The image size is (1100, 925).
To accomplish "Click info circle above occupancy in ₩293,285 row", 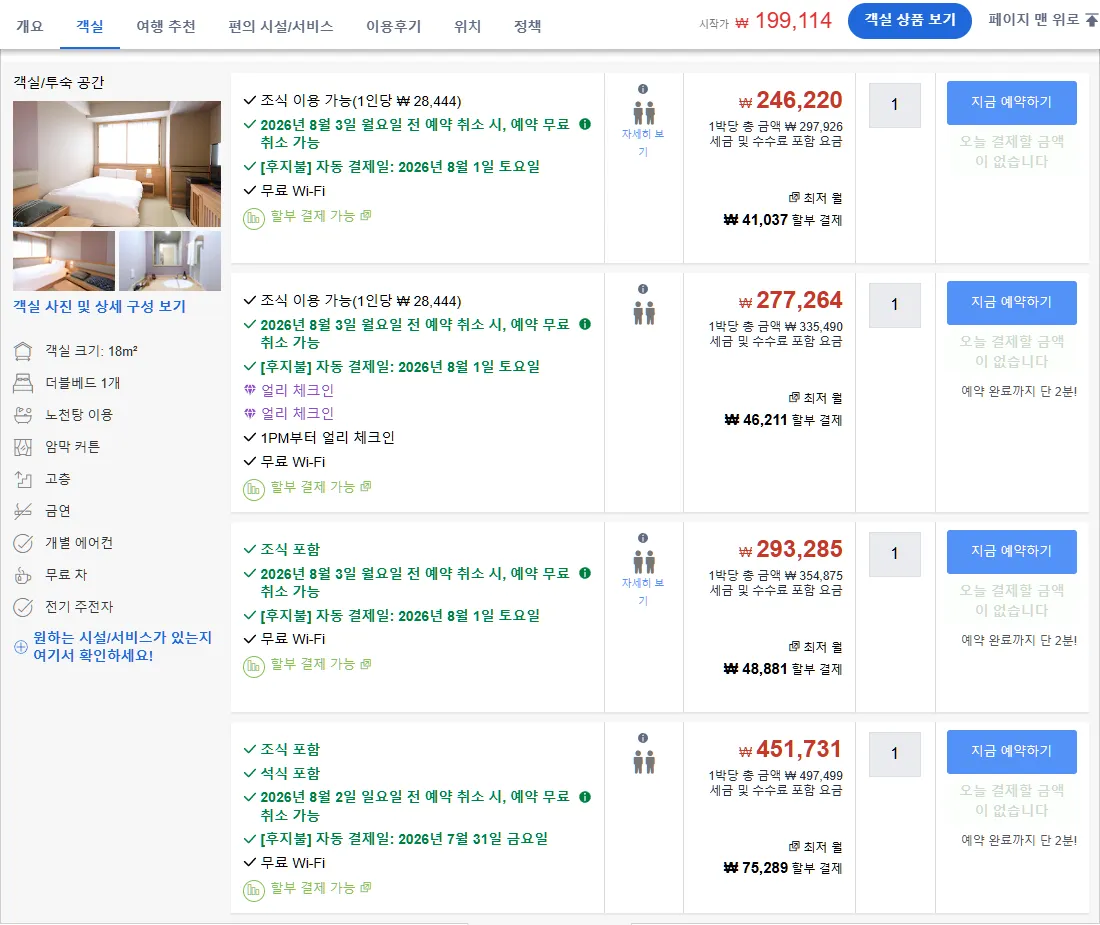I will (x=643, y=538).
